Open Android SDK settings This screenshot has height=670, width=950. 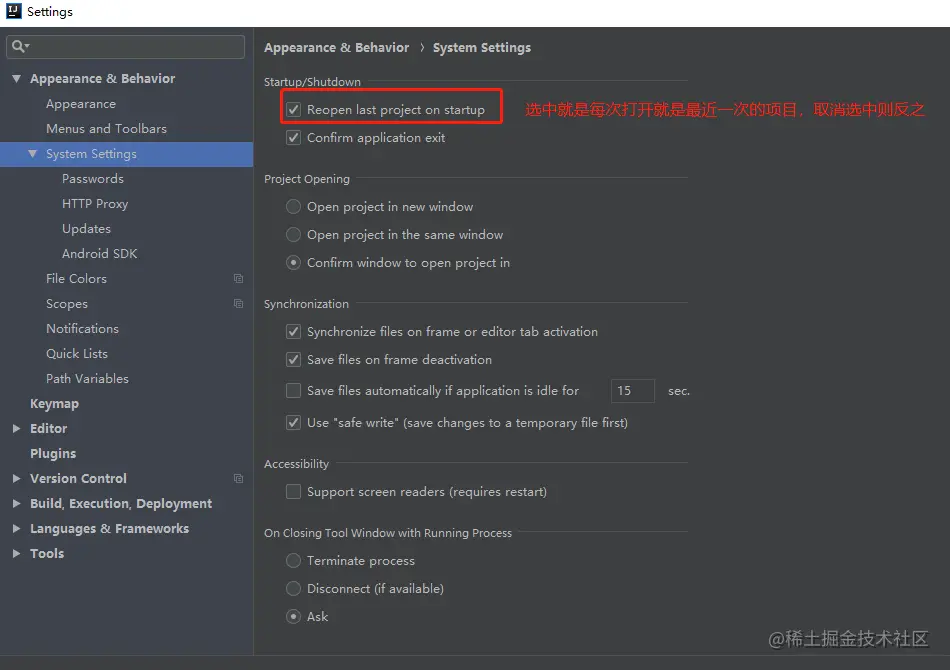pyautogui.click(x=99, y=253)
